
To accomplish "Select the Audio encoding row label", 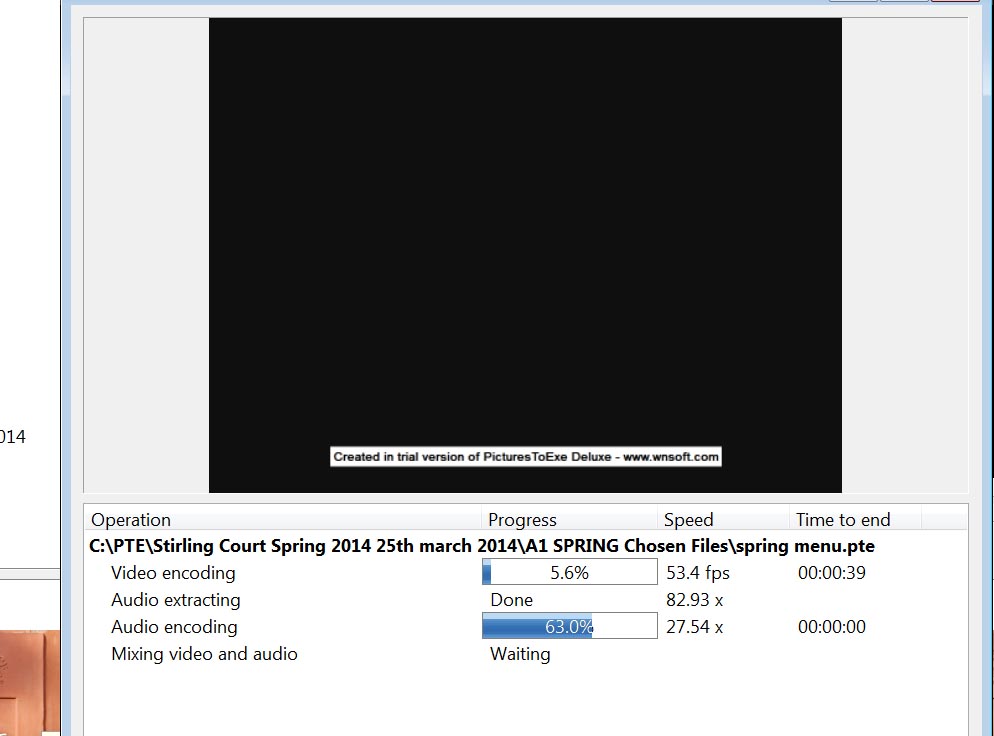I will pyautogui.click(x=174, y=627).
